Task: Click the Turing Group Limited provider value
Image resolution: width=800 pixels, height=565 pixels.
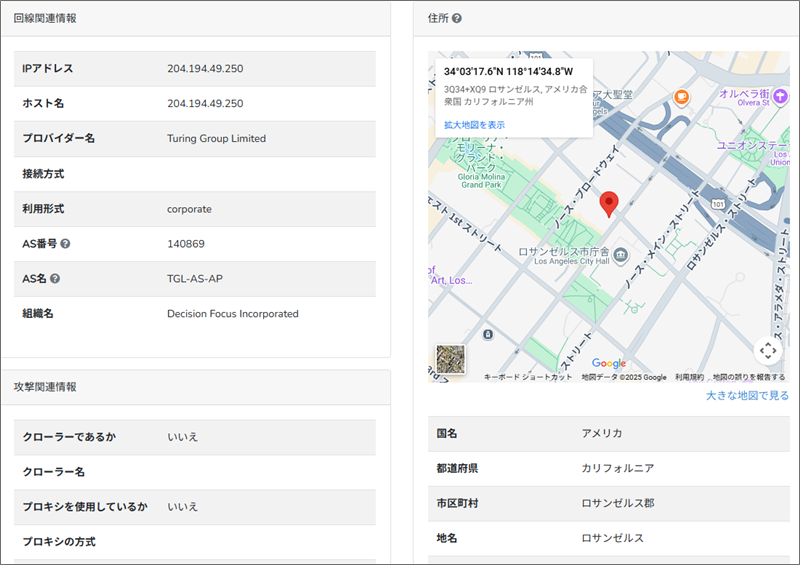Action: pyautogui.click(x=216, y=139)
